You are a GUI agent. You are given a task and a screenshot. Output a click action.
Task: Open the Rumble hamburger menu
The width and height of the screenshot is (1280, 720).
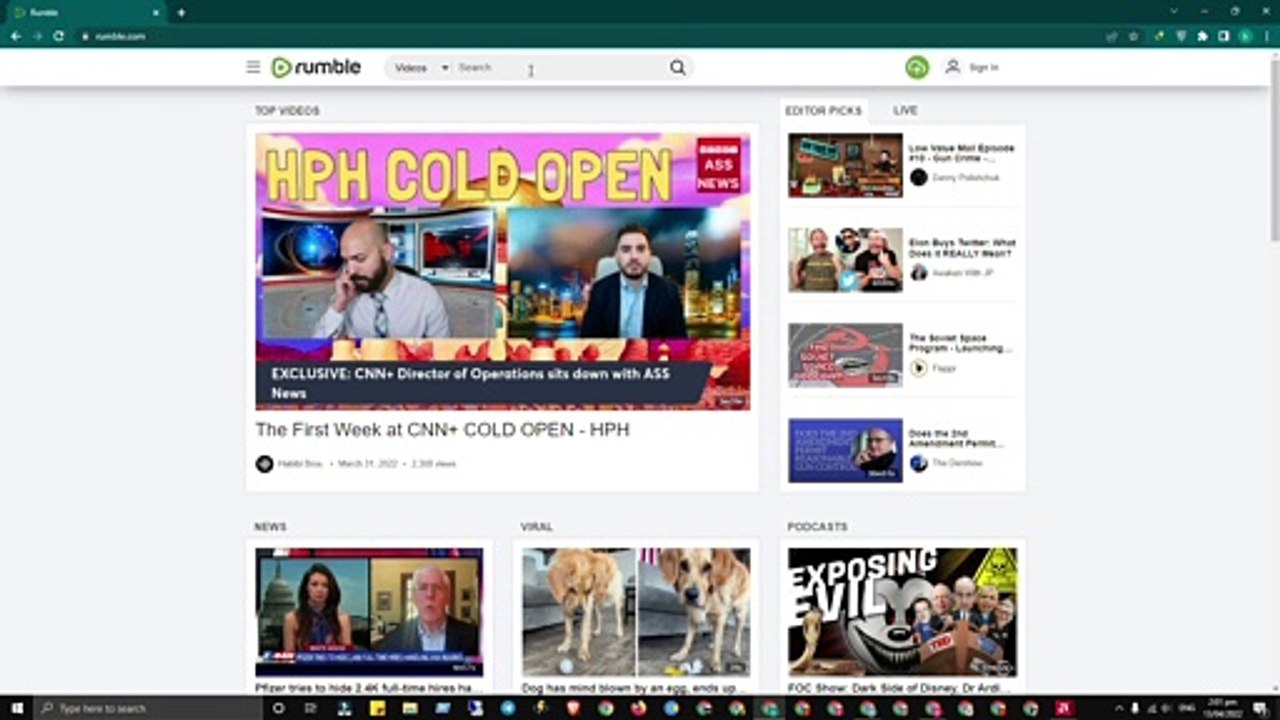point(253,67)
